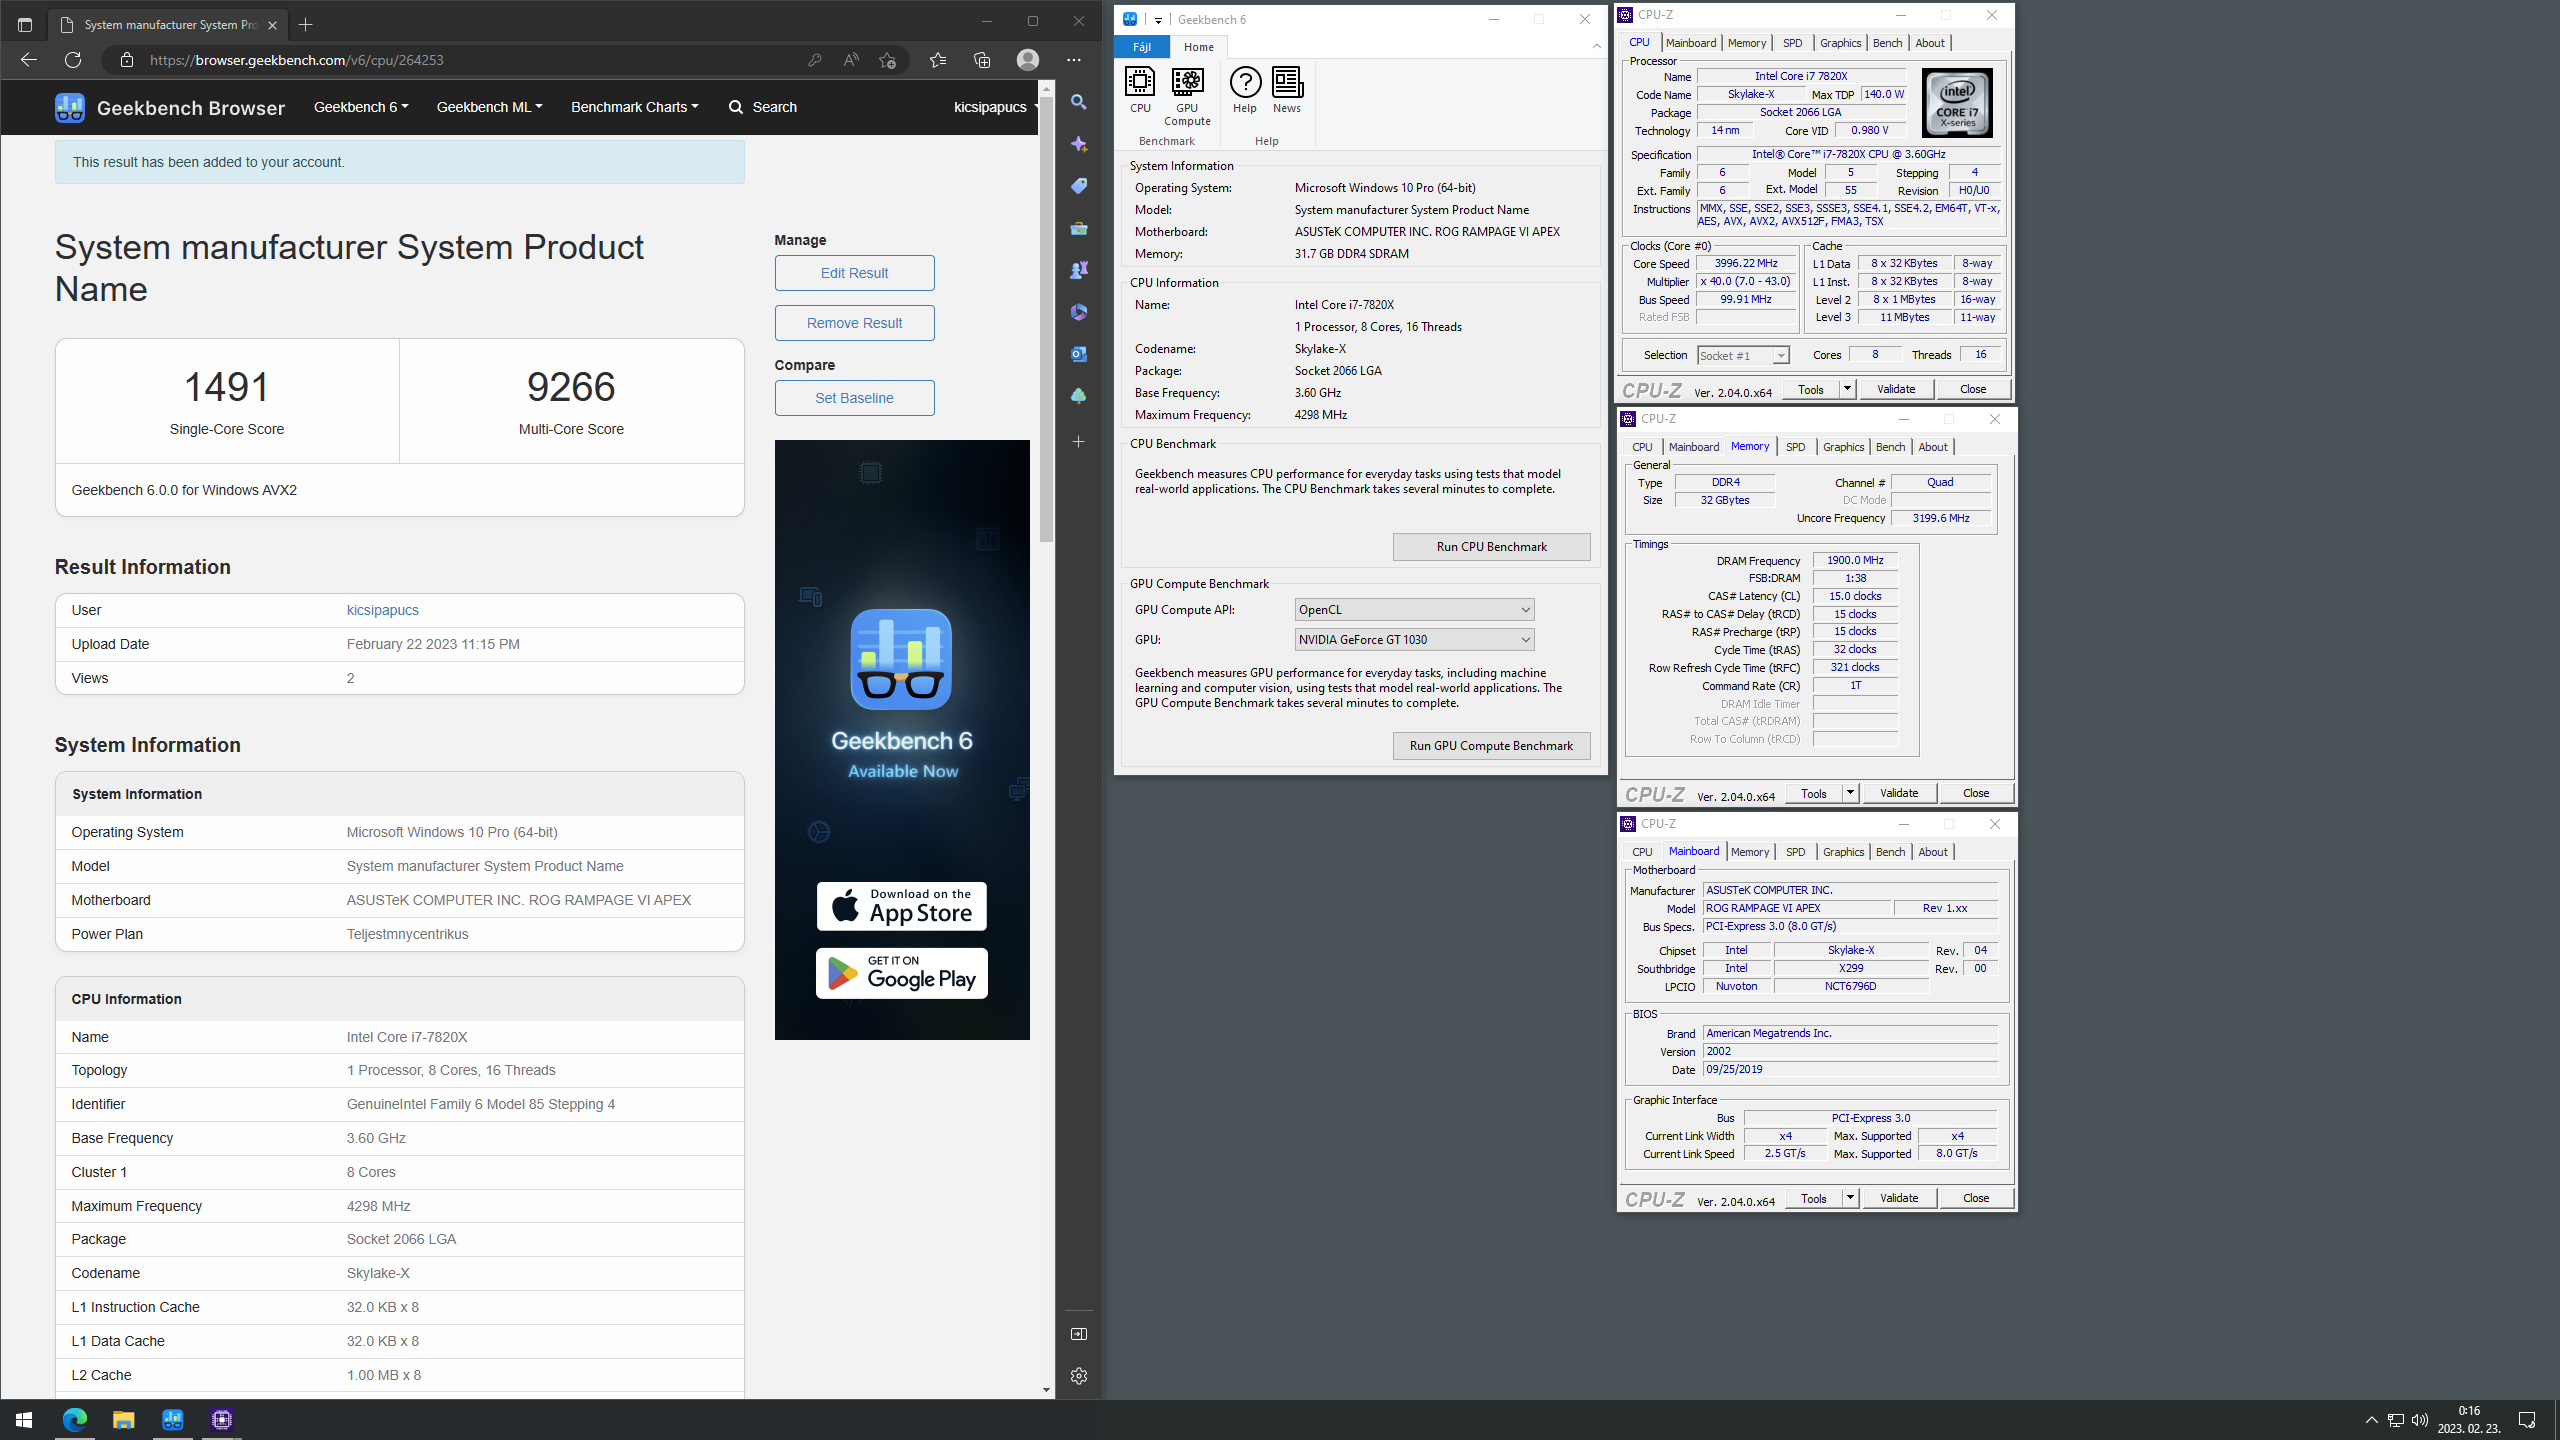This screenshot has width=2560, height=1440.
Task: Click the GPU Compute icon in Geekbench ribbon
Action: coord(1187,96)
